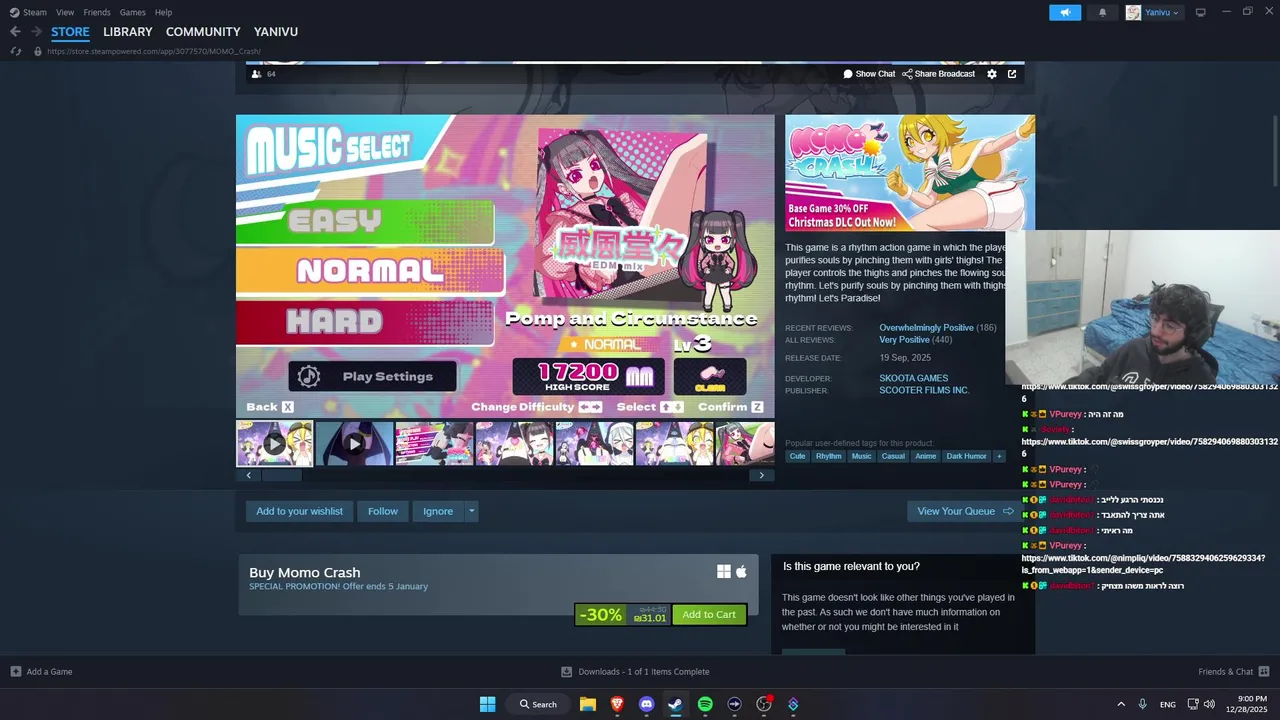Add Momo Crash to your wishlist
Screen dimensions: 1280x720
coord(299,511)
